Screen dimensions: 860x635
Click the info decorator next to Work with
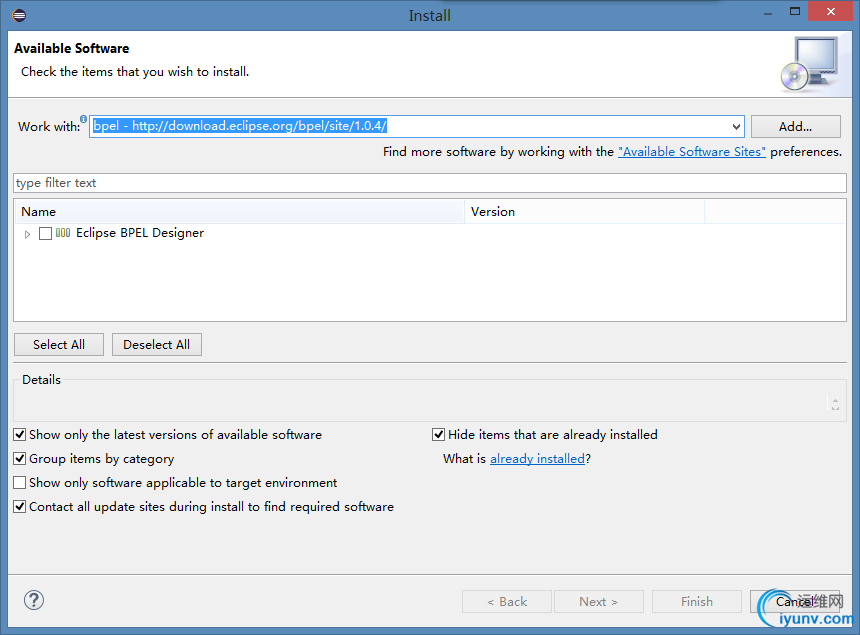[83, 118]
